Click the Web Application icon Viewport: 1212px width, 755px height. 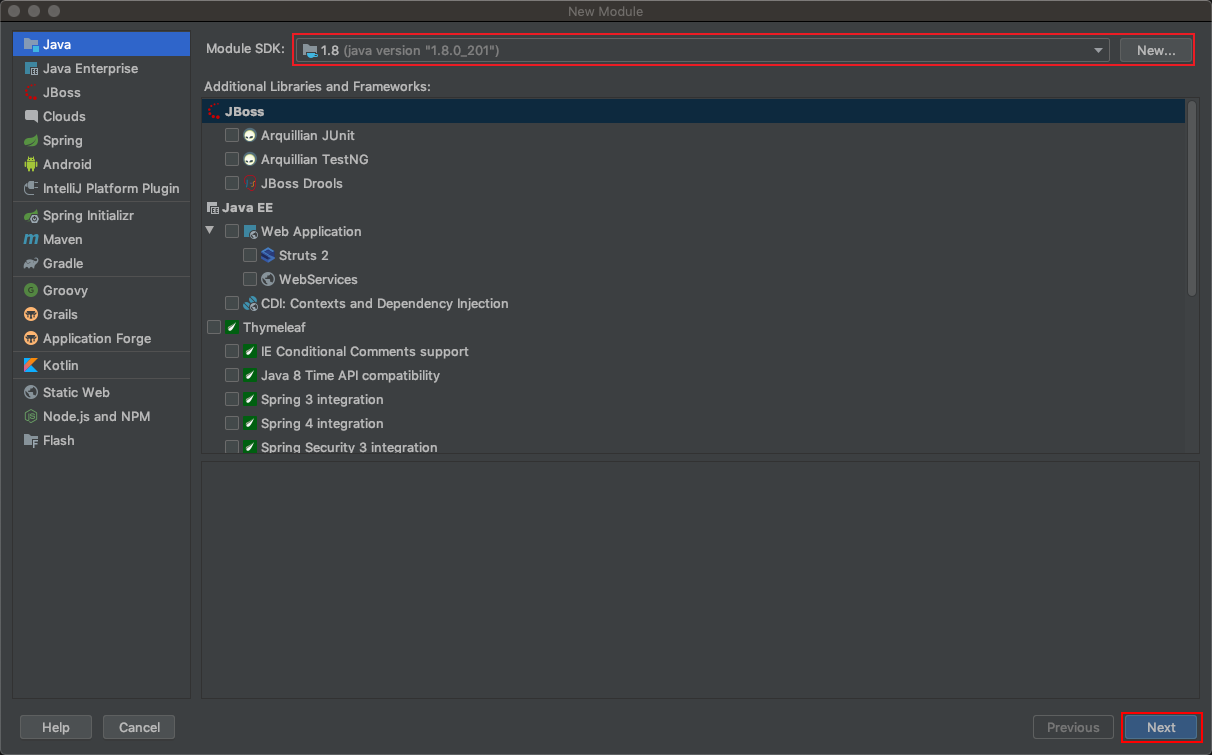coord(250,231)
